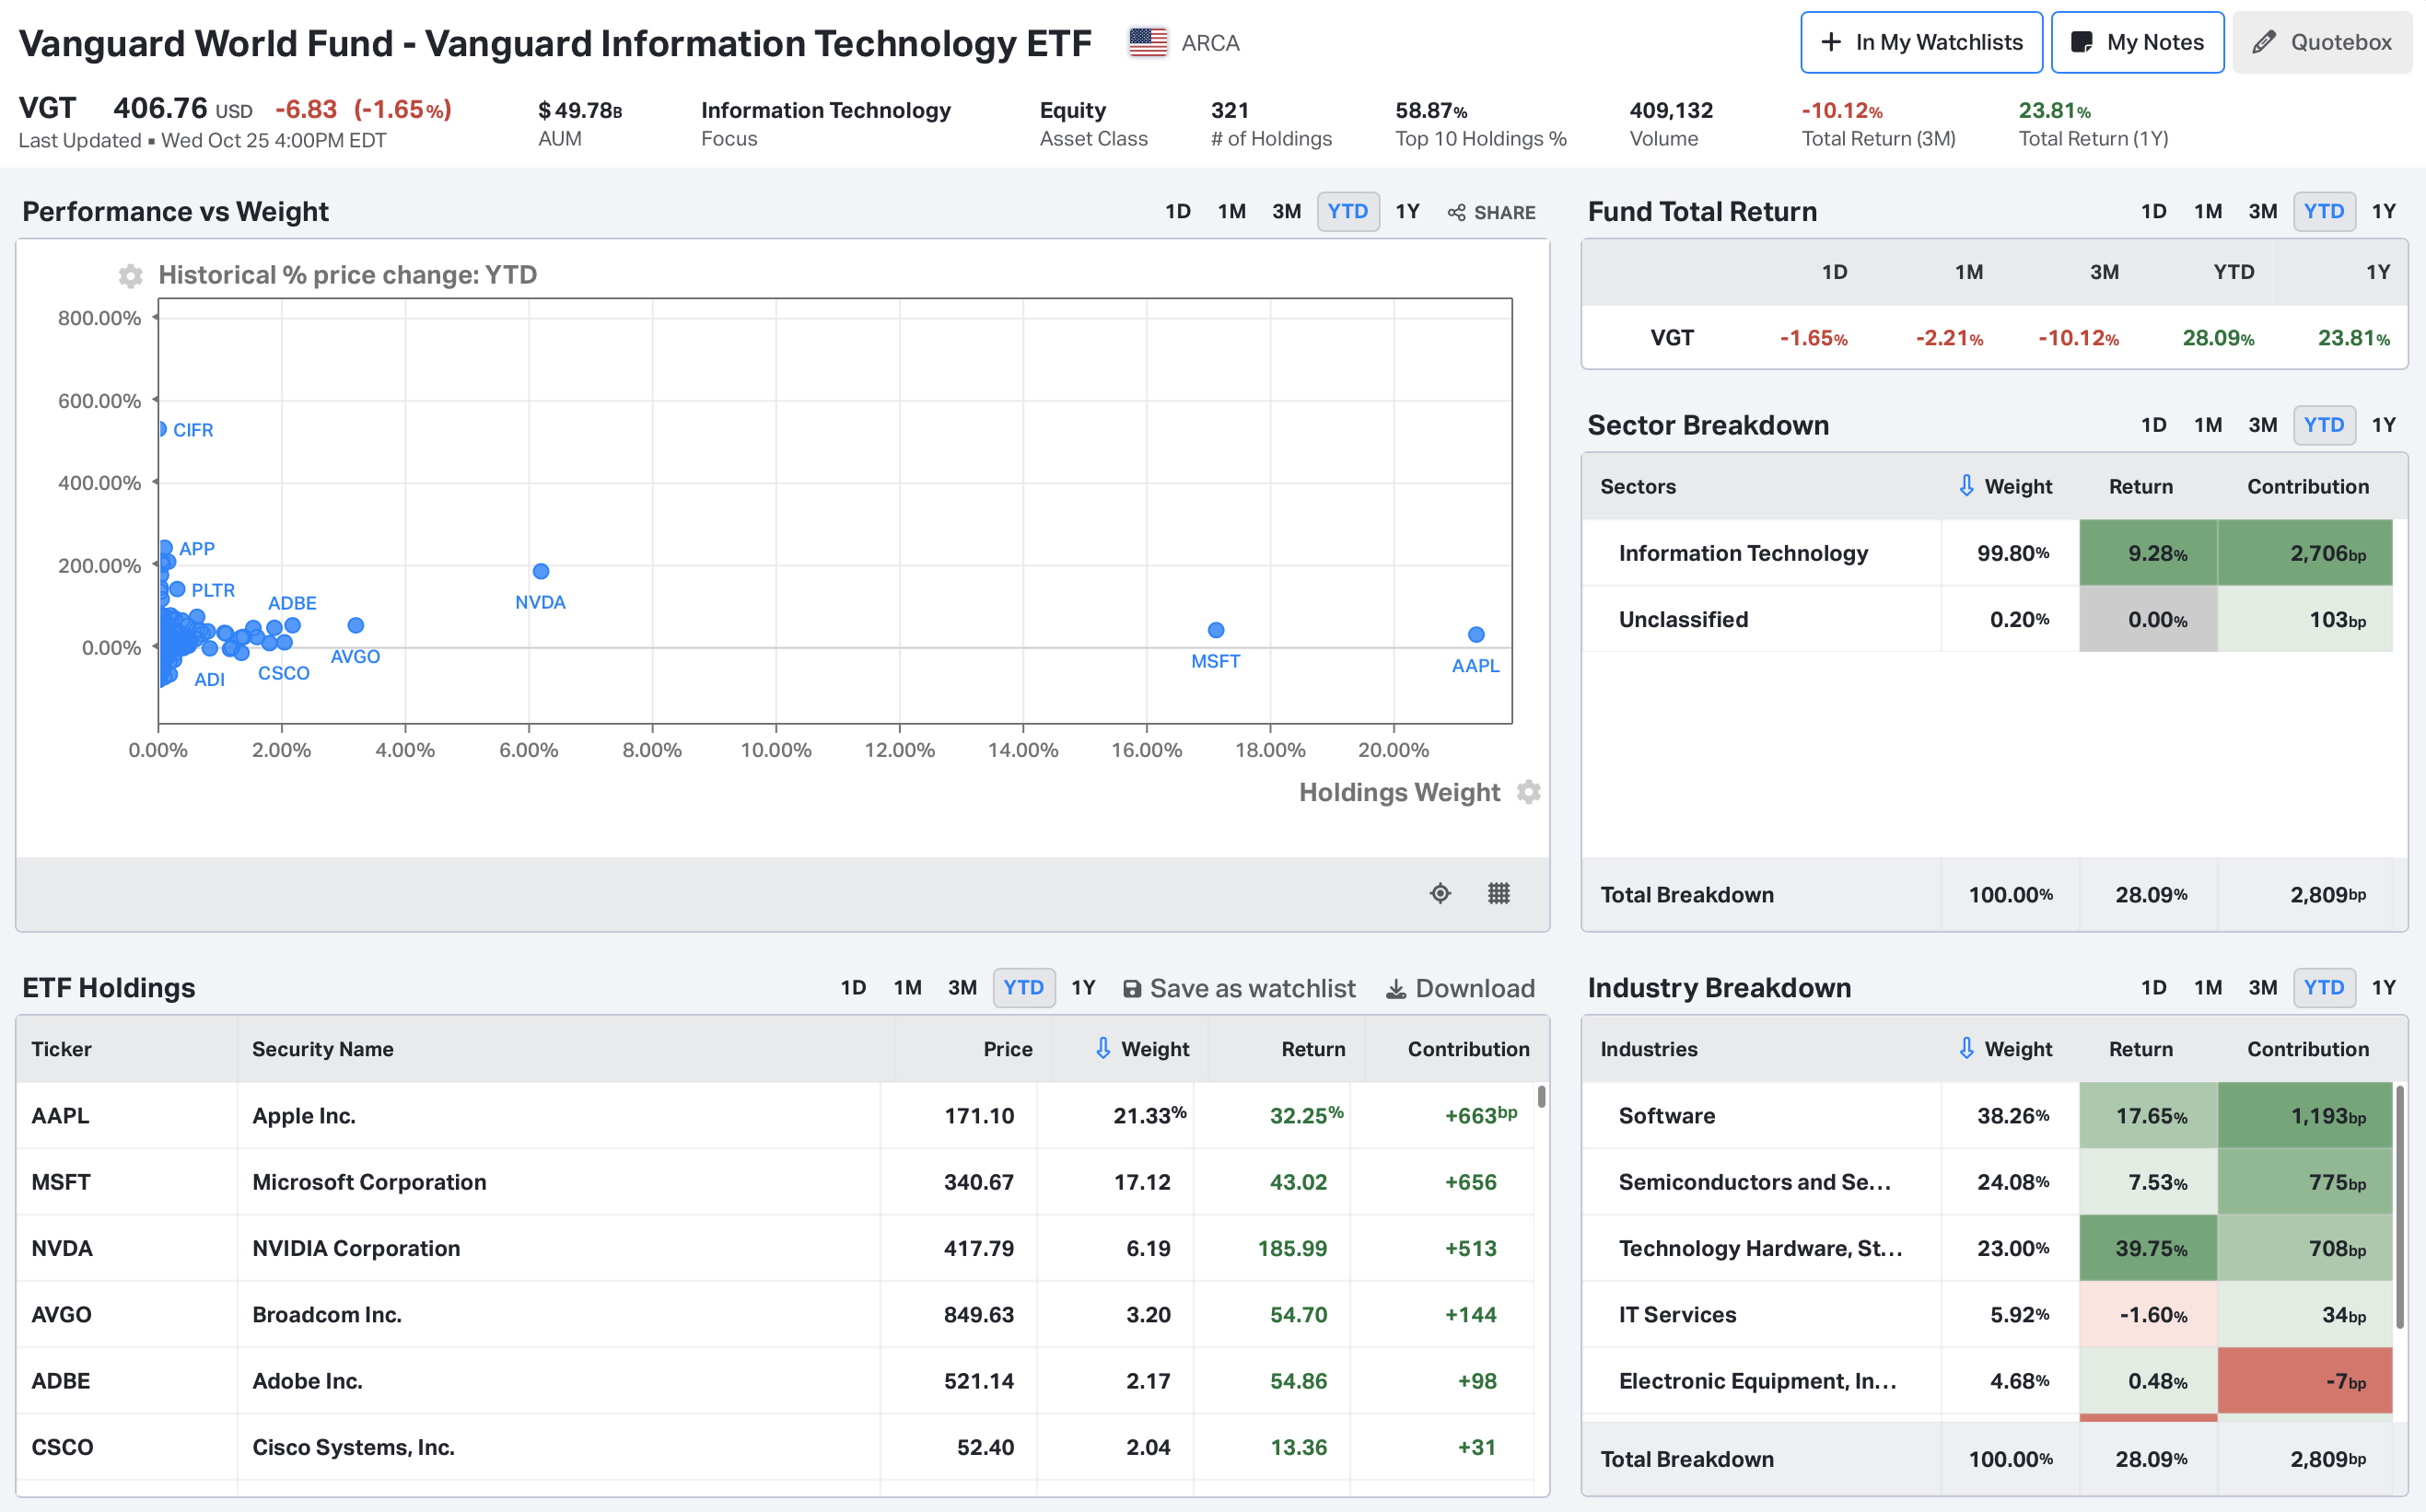
Task: Click the red -7bp contribution cell
Action: click(2305, 1381)
